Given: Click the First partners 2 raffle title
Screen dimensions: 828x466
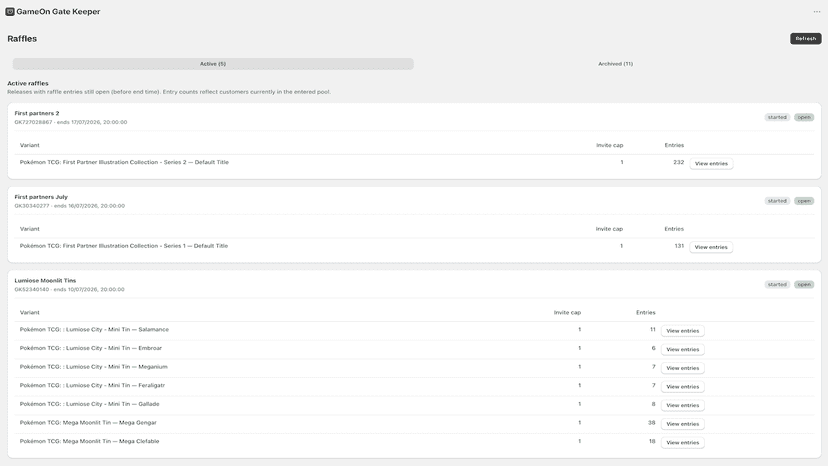Looking at the screenshot, I should 37,113.
